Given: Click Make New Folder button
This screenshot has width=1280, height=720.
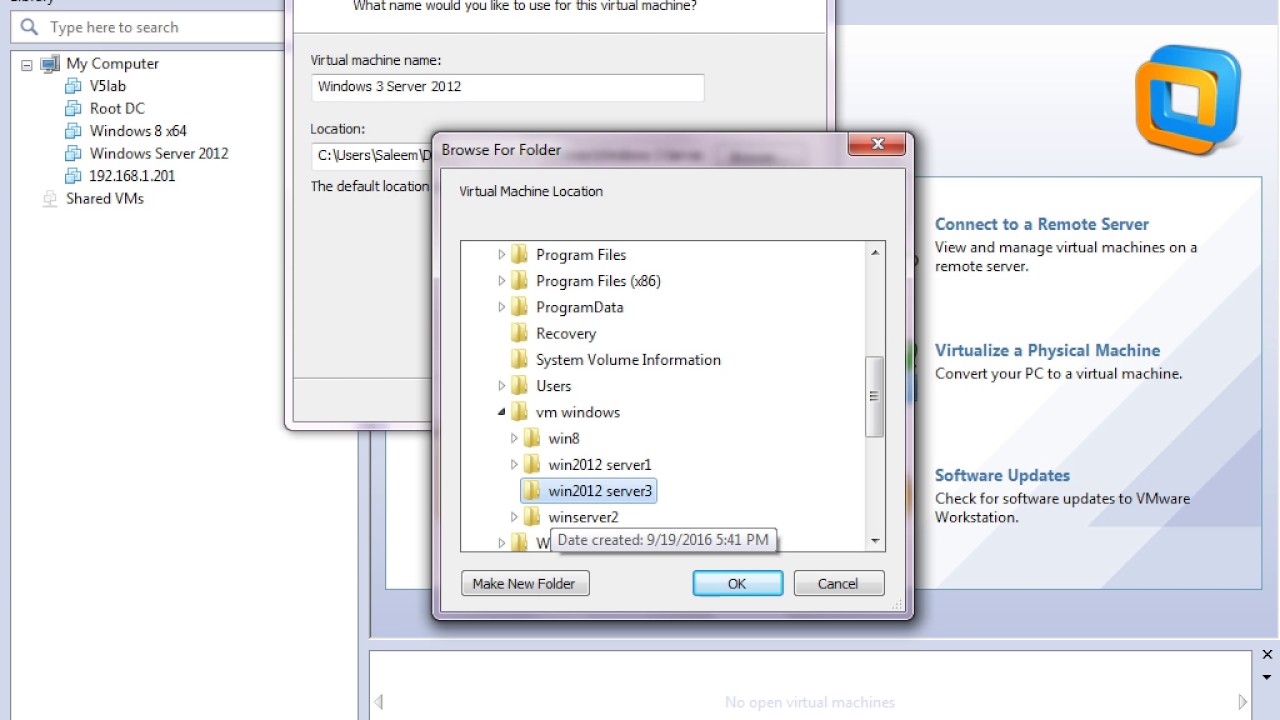Looking at the screenshot, I should point(525,583).
